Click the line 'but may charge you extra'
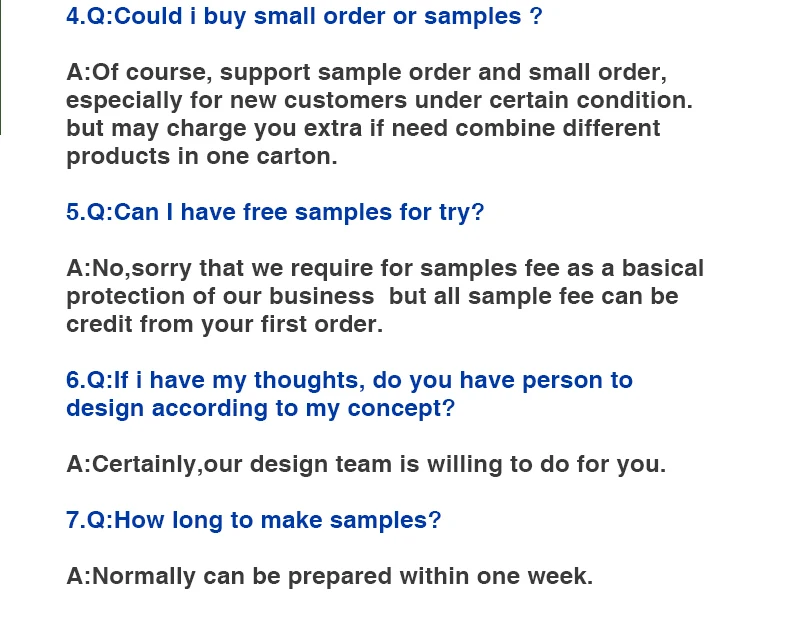The width and height of the screenshot is (790, 624). point(363,128)
